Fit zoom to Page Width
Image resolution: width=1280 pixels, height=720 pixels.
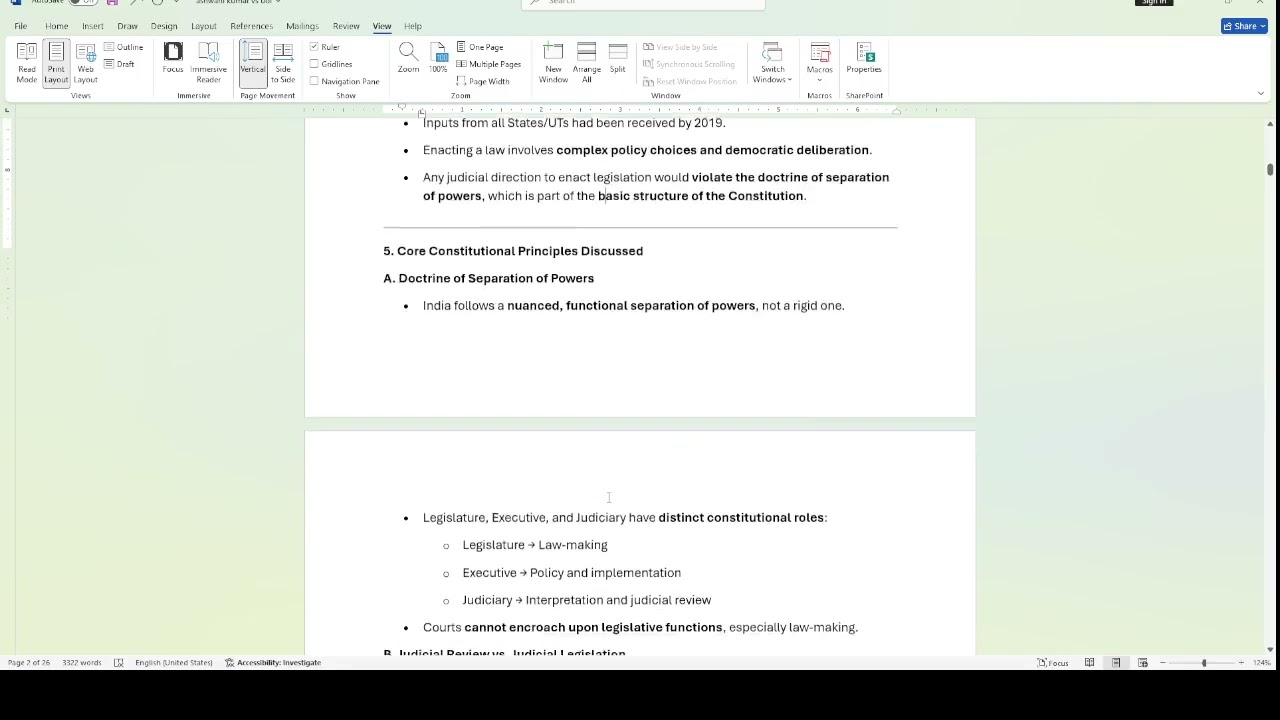click(x=483, y=81)
